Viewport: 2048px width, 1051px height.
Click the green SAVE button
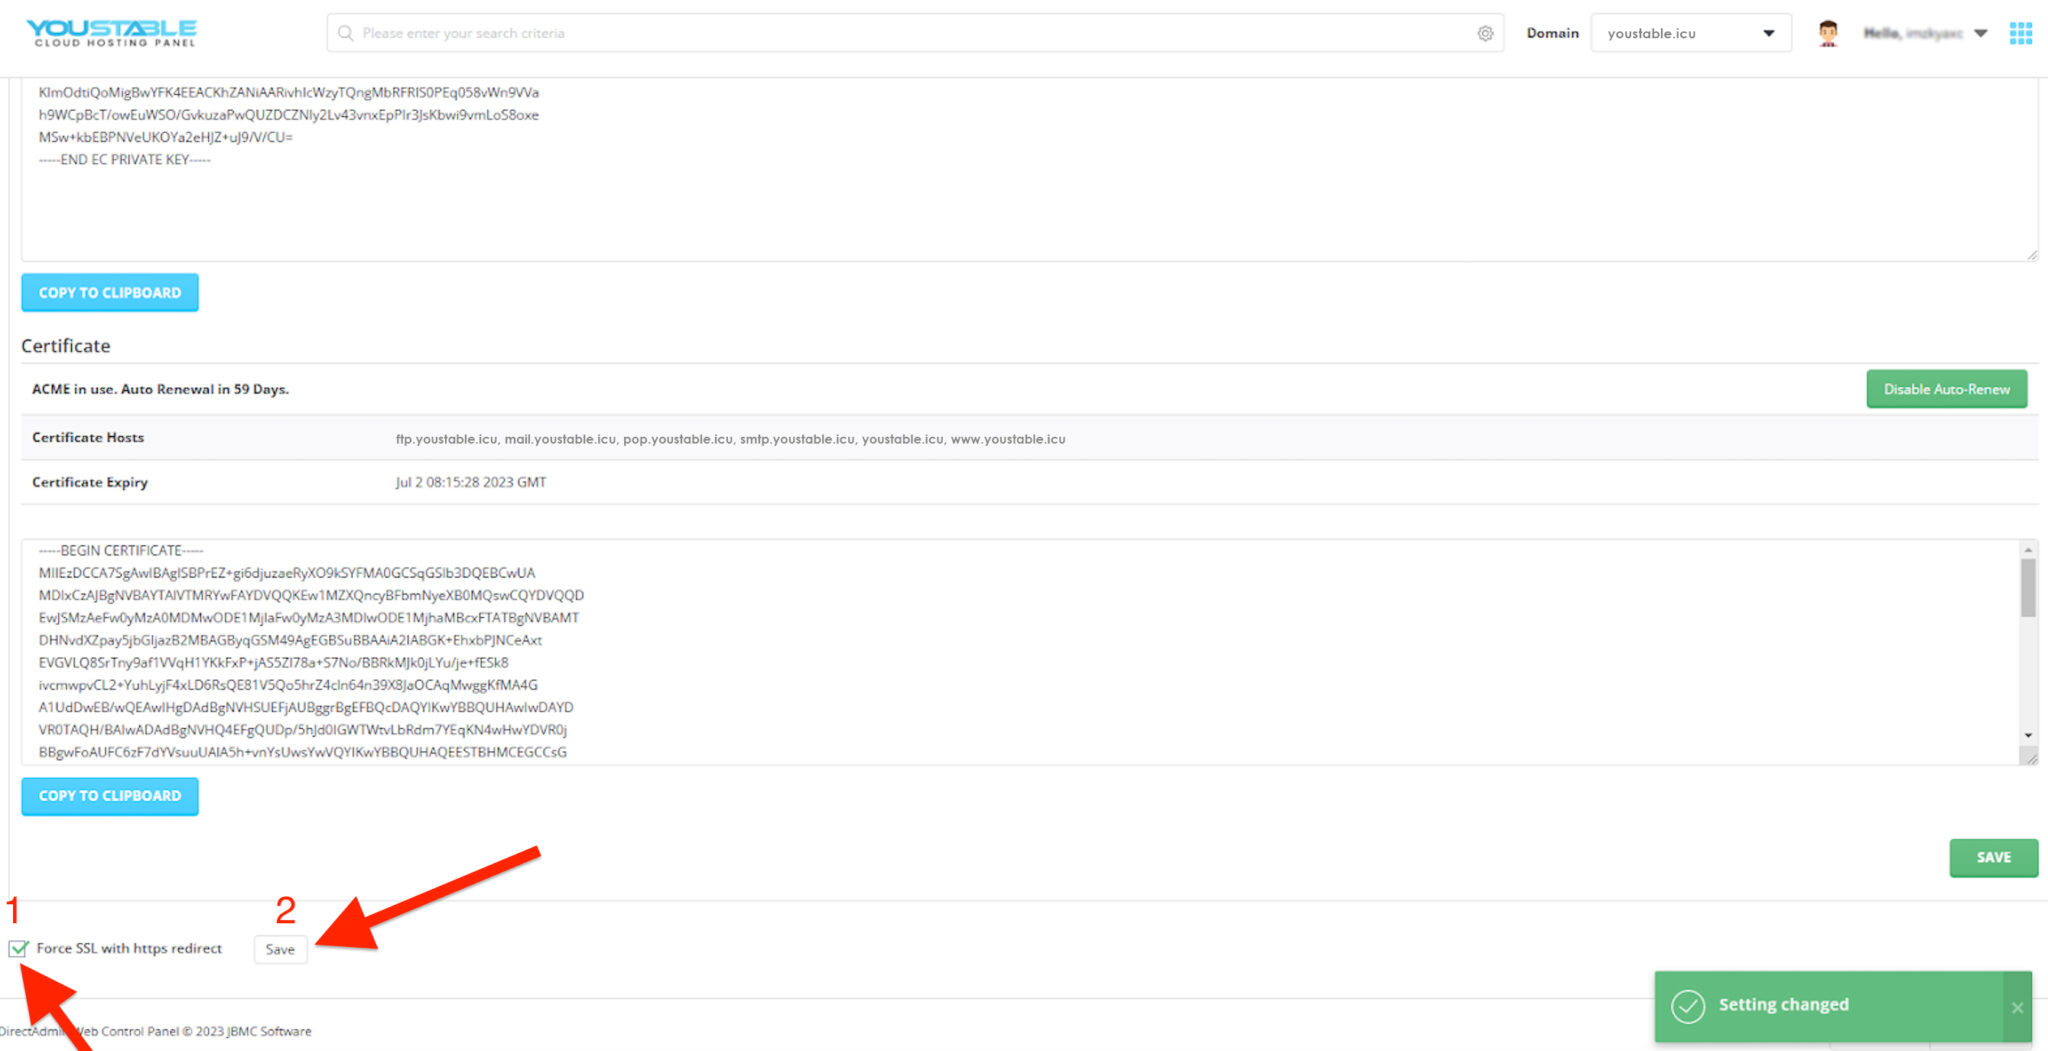click(1992, 857)
